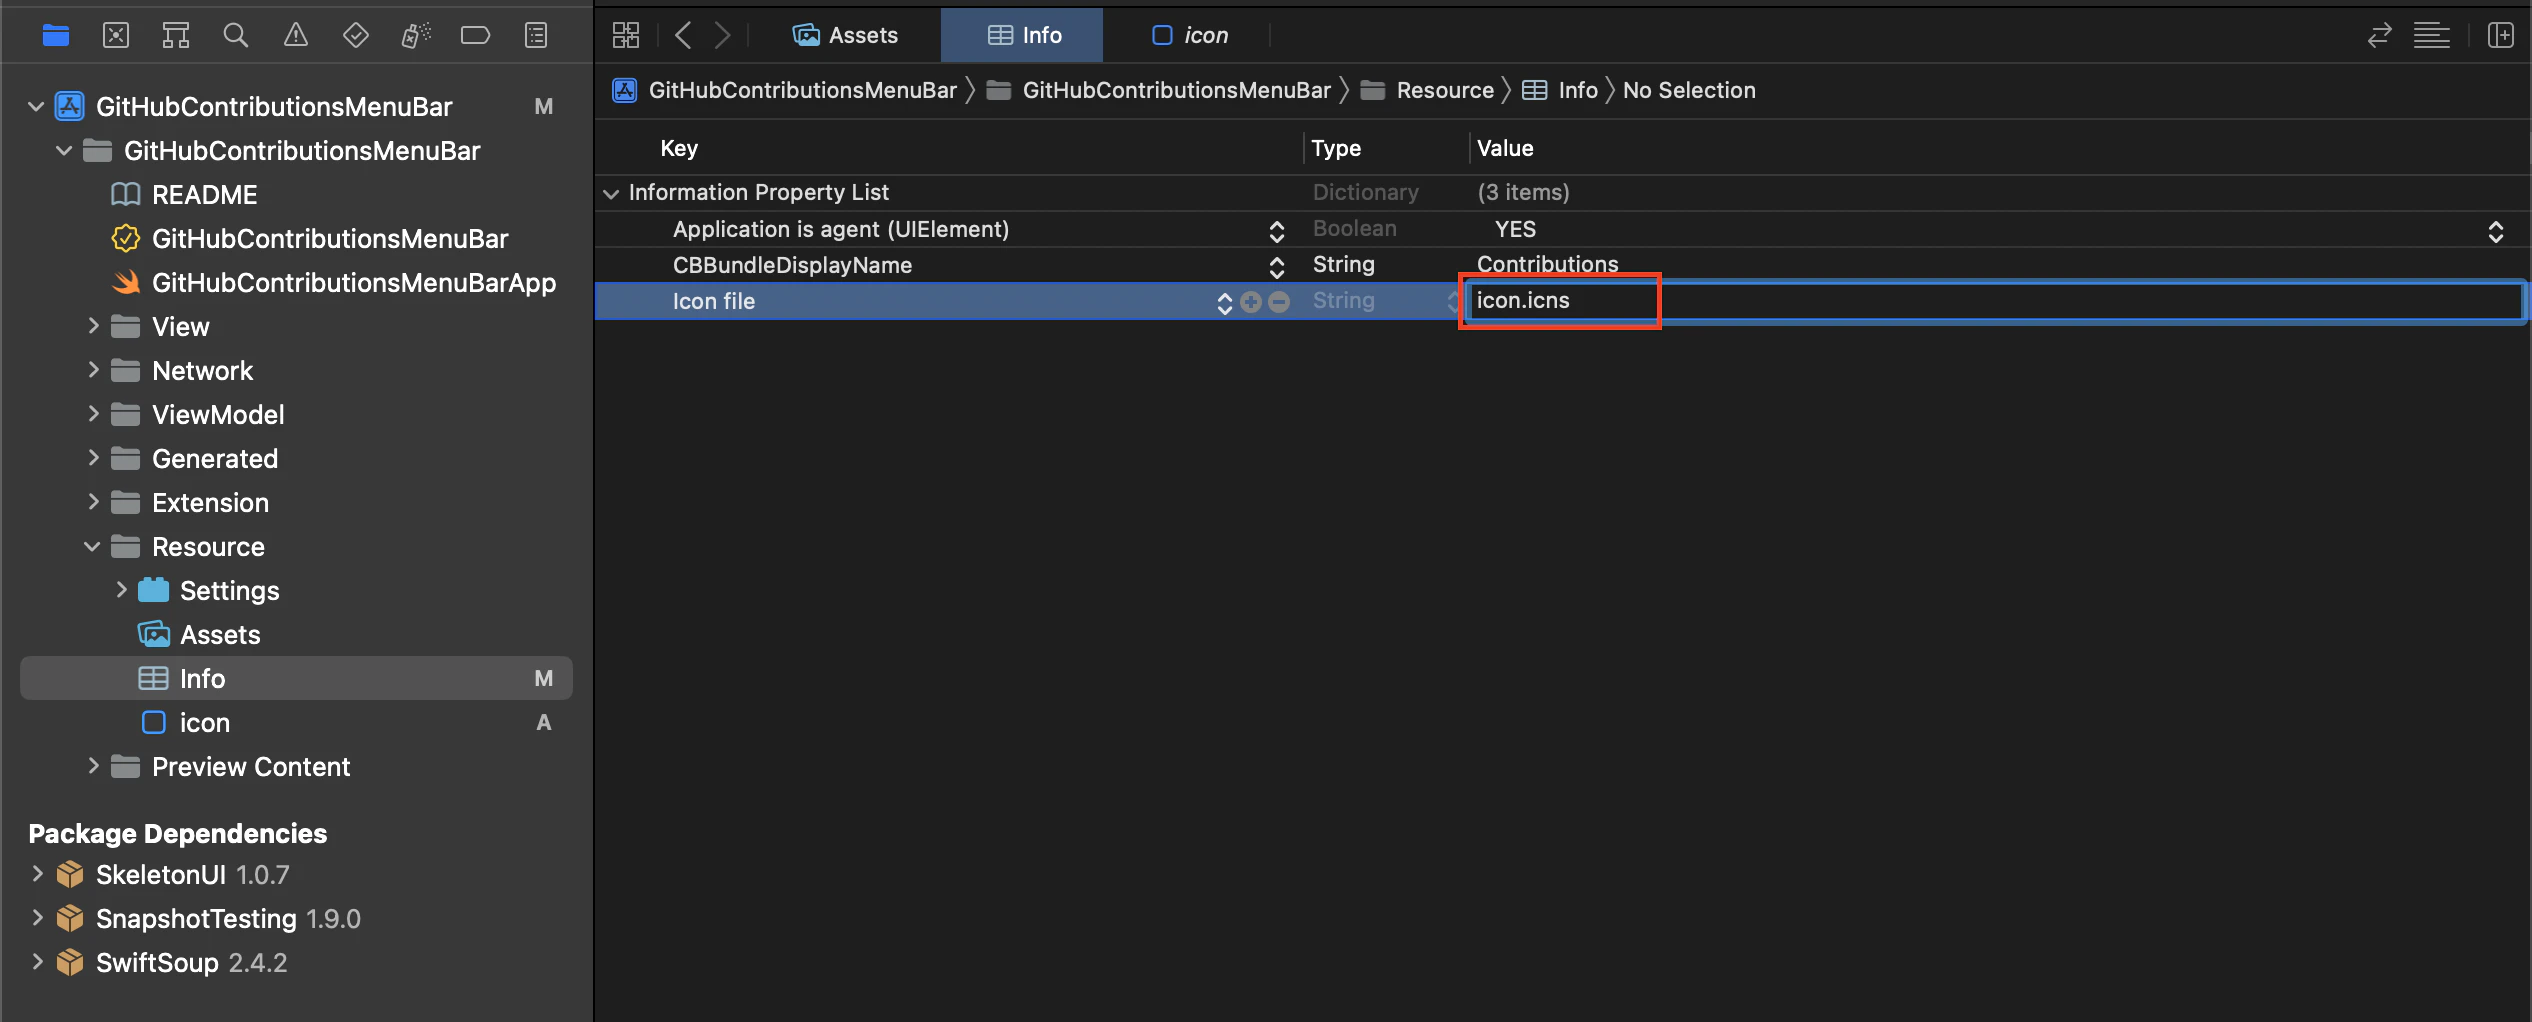Collapse the Information Property List dictionary
Viewport: 2532px width, 1022px height.
click(x=611, y=193)
